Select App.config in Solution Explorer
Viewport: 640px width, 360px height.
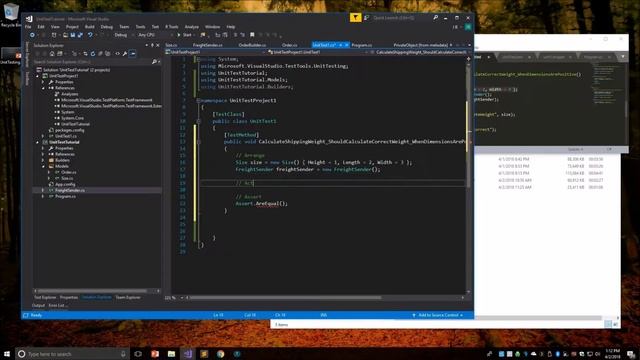[x=65, y=184]
